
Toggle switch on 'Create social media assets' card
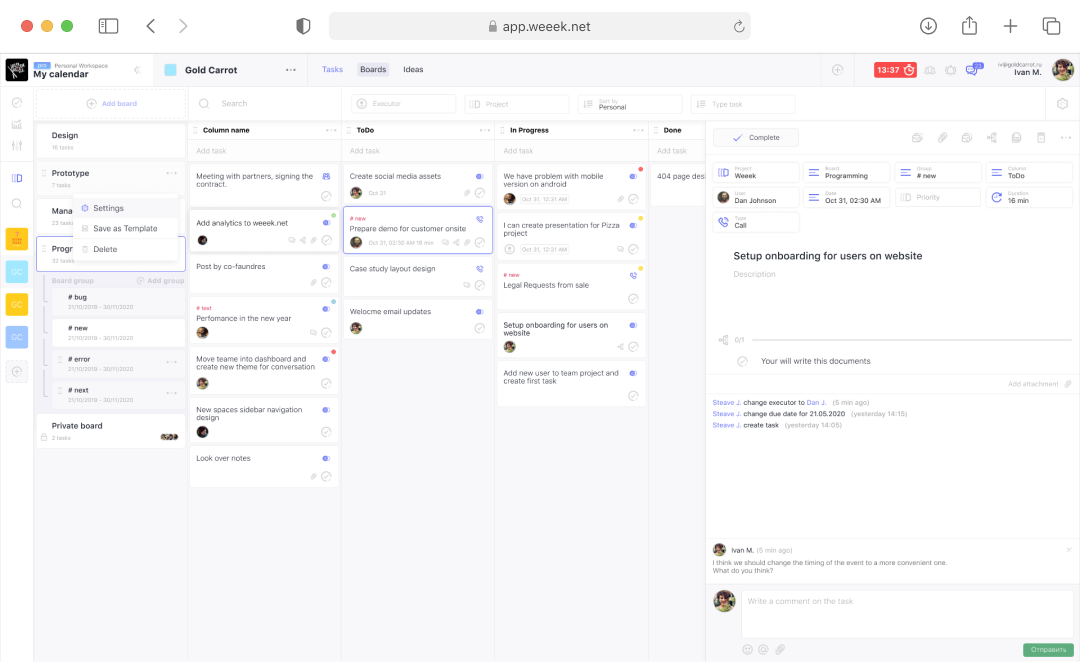(480, 177)
